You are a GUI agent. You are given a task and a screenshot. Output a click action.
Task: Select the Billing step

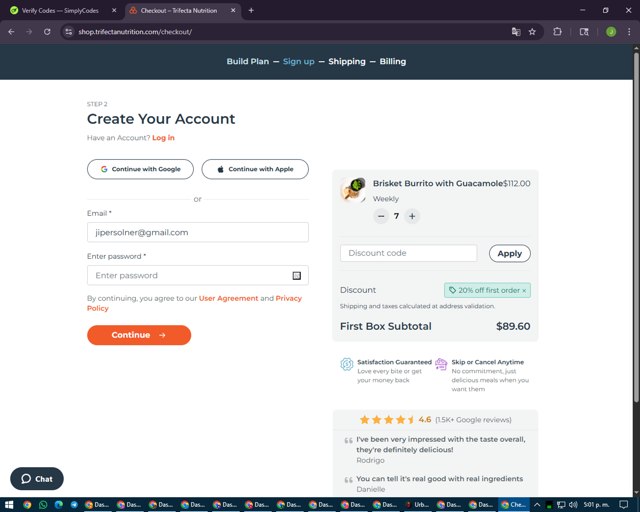tap(393, 61)
